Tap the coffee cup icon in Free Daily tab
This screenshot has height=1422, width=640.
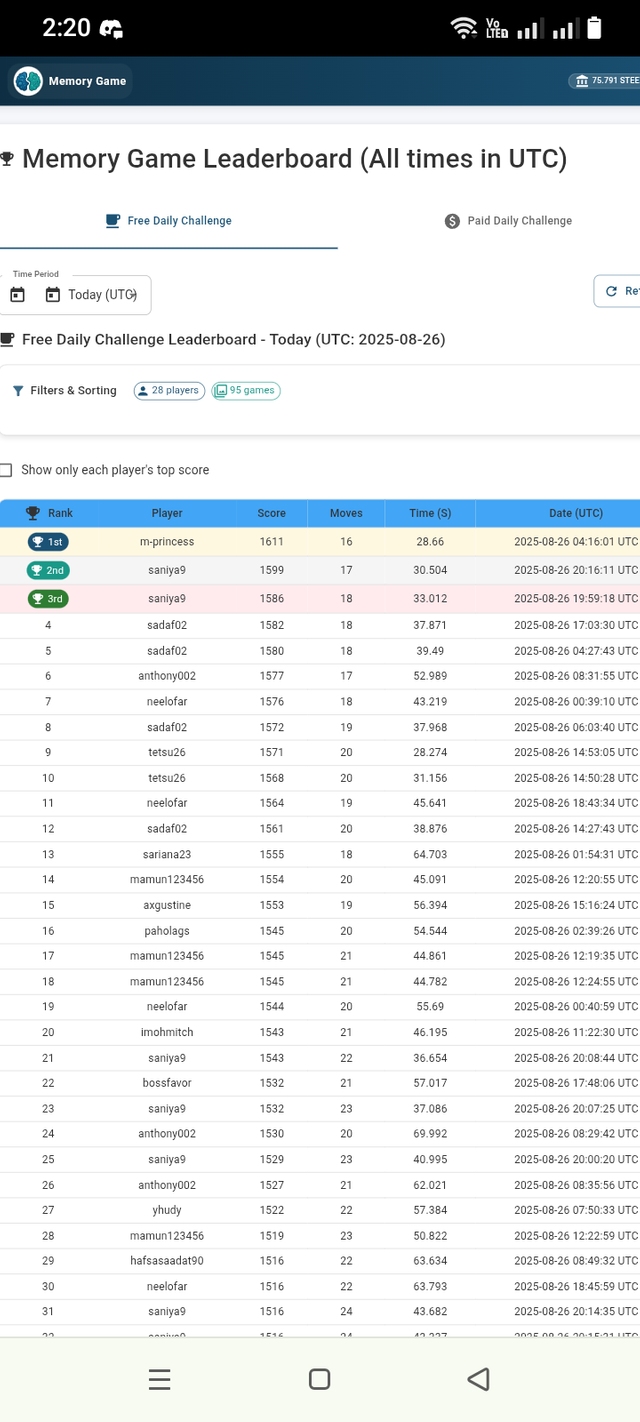click(114, 221)
